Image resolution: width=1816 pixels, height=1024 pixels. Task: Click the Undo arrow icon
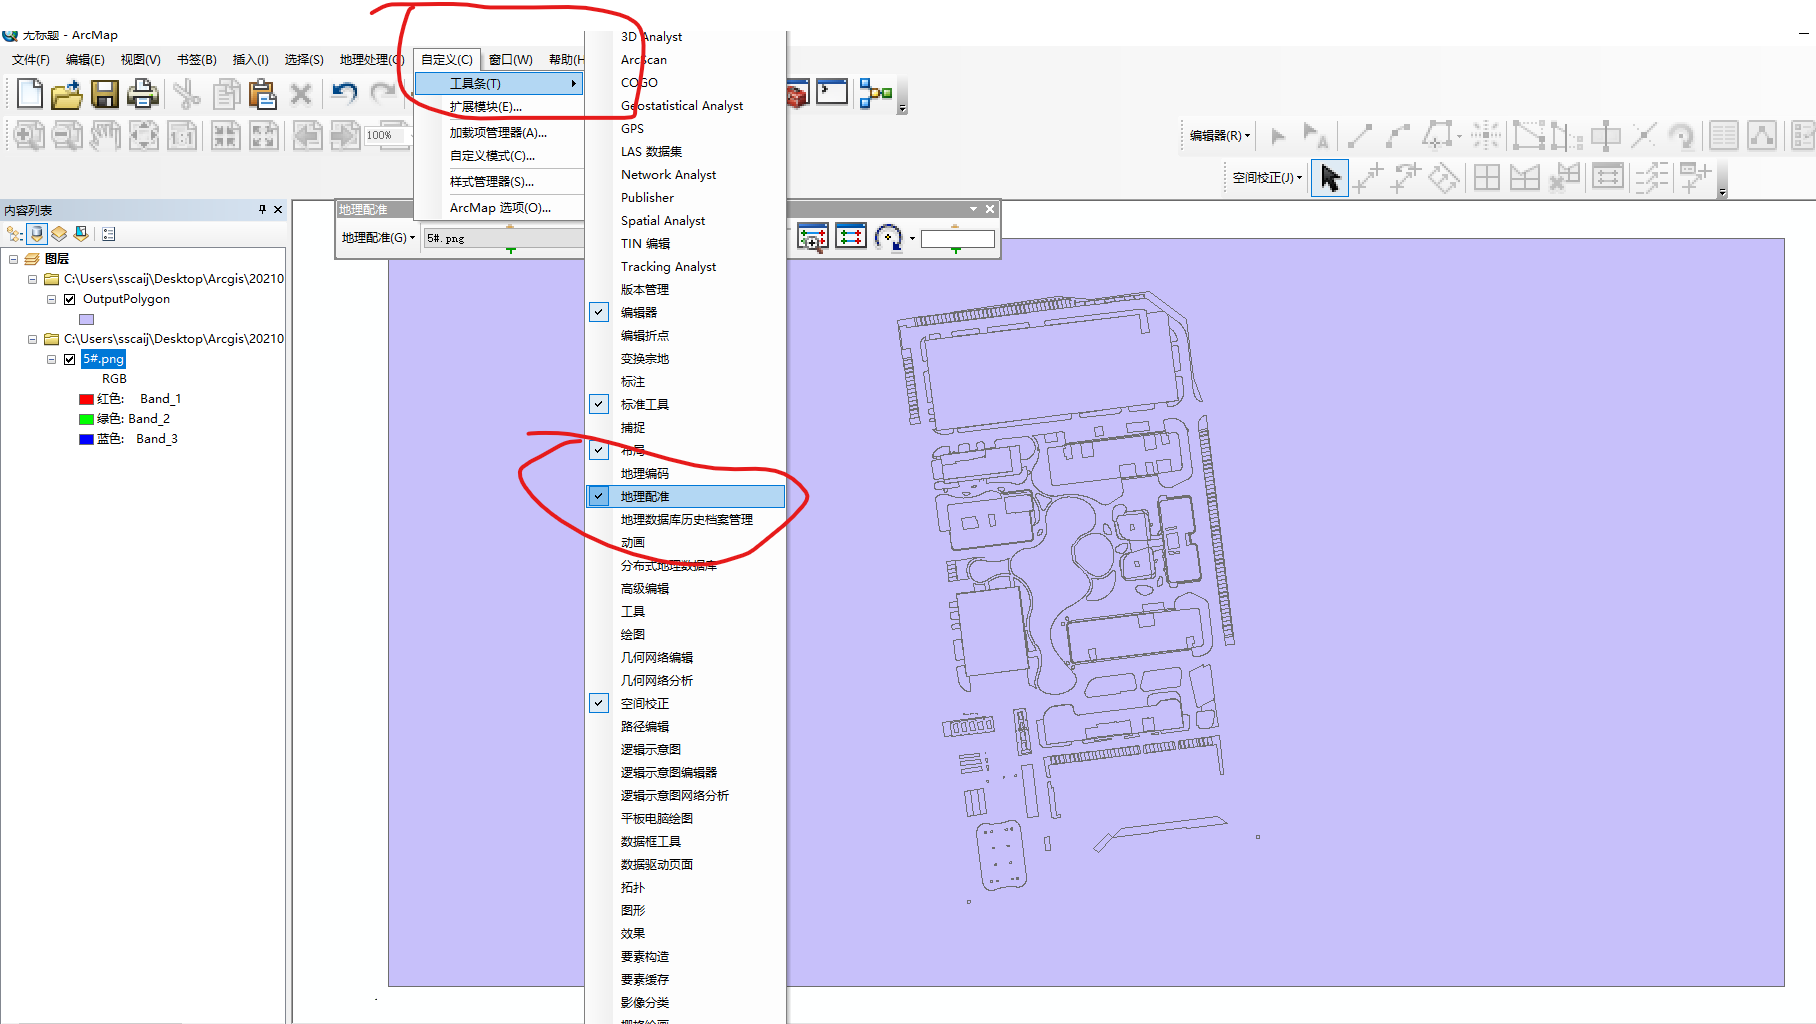click(344, 93)
